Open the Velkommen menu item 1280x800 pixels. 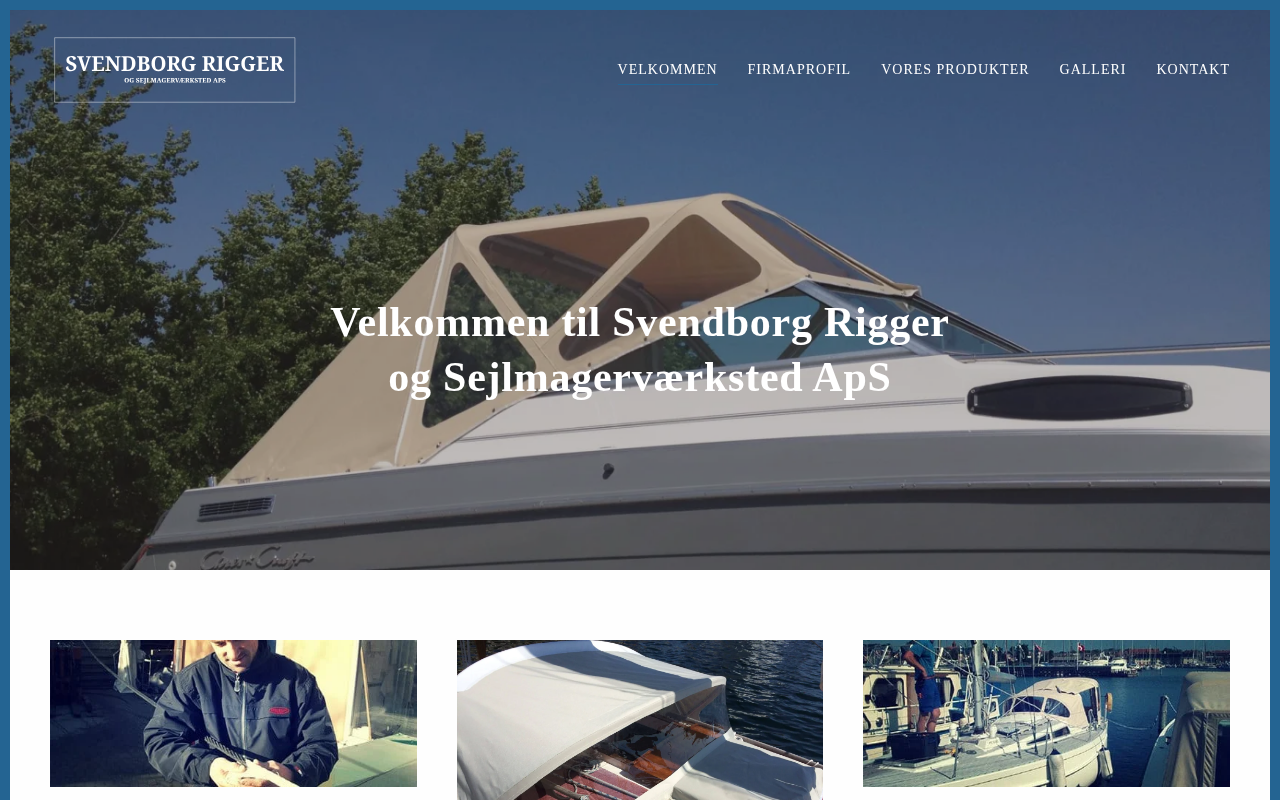coord(667,70)
